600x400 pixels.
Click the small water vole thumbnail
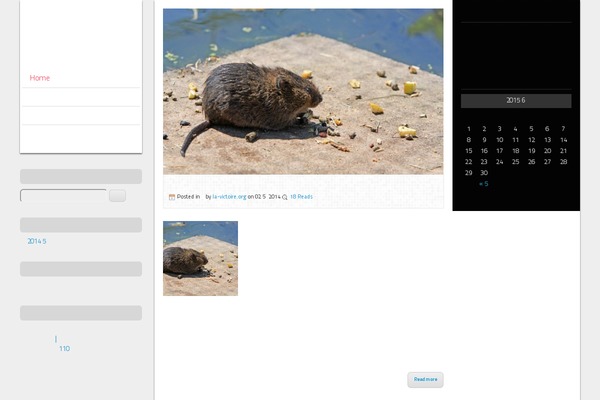[200, 258]
